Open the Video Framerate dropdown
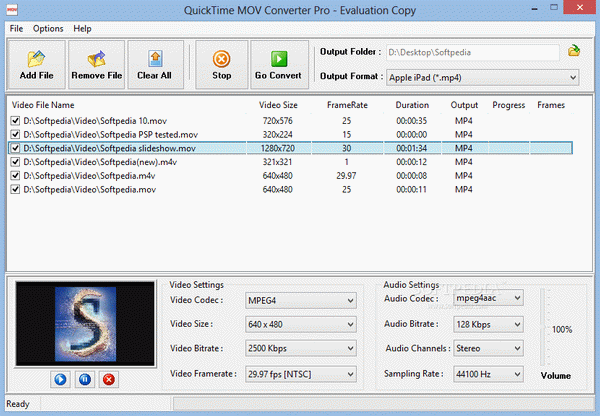Screen dimensions: 600x416 click(x=300, y=374)
